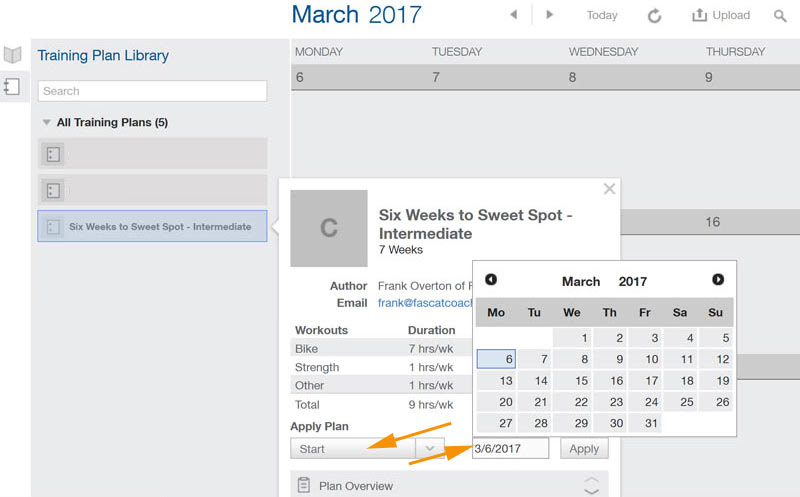Screen dimensions: 800x497
Task: Expand the Plan Overview section
Action: pos(591,486)
